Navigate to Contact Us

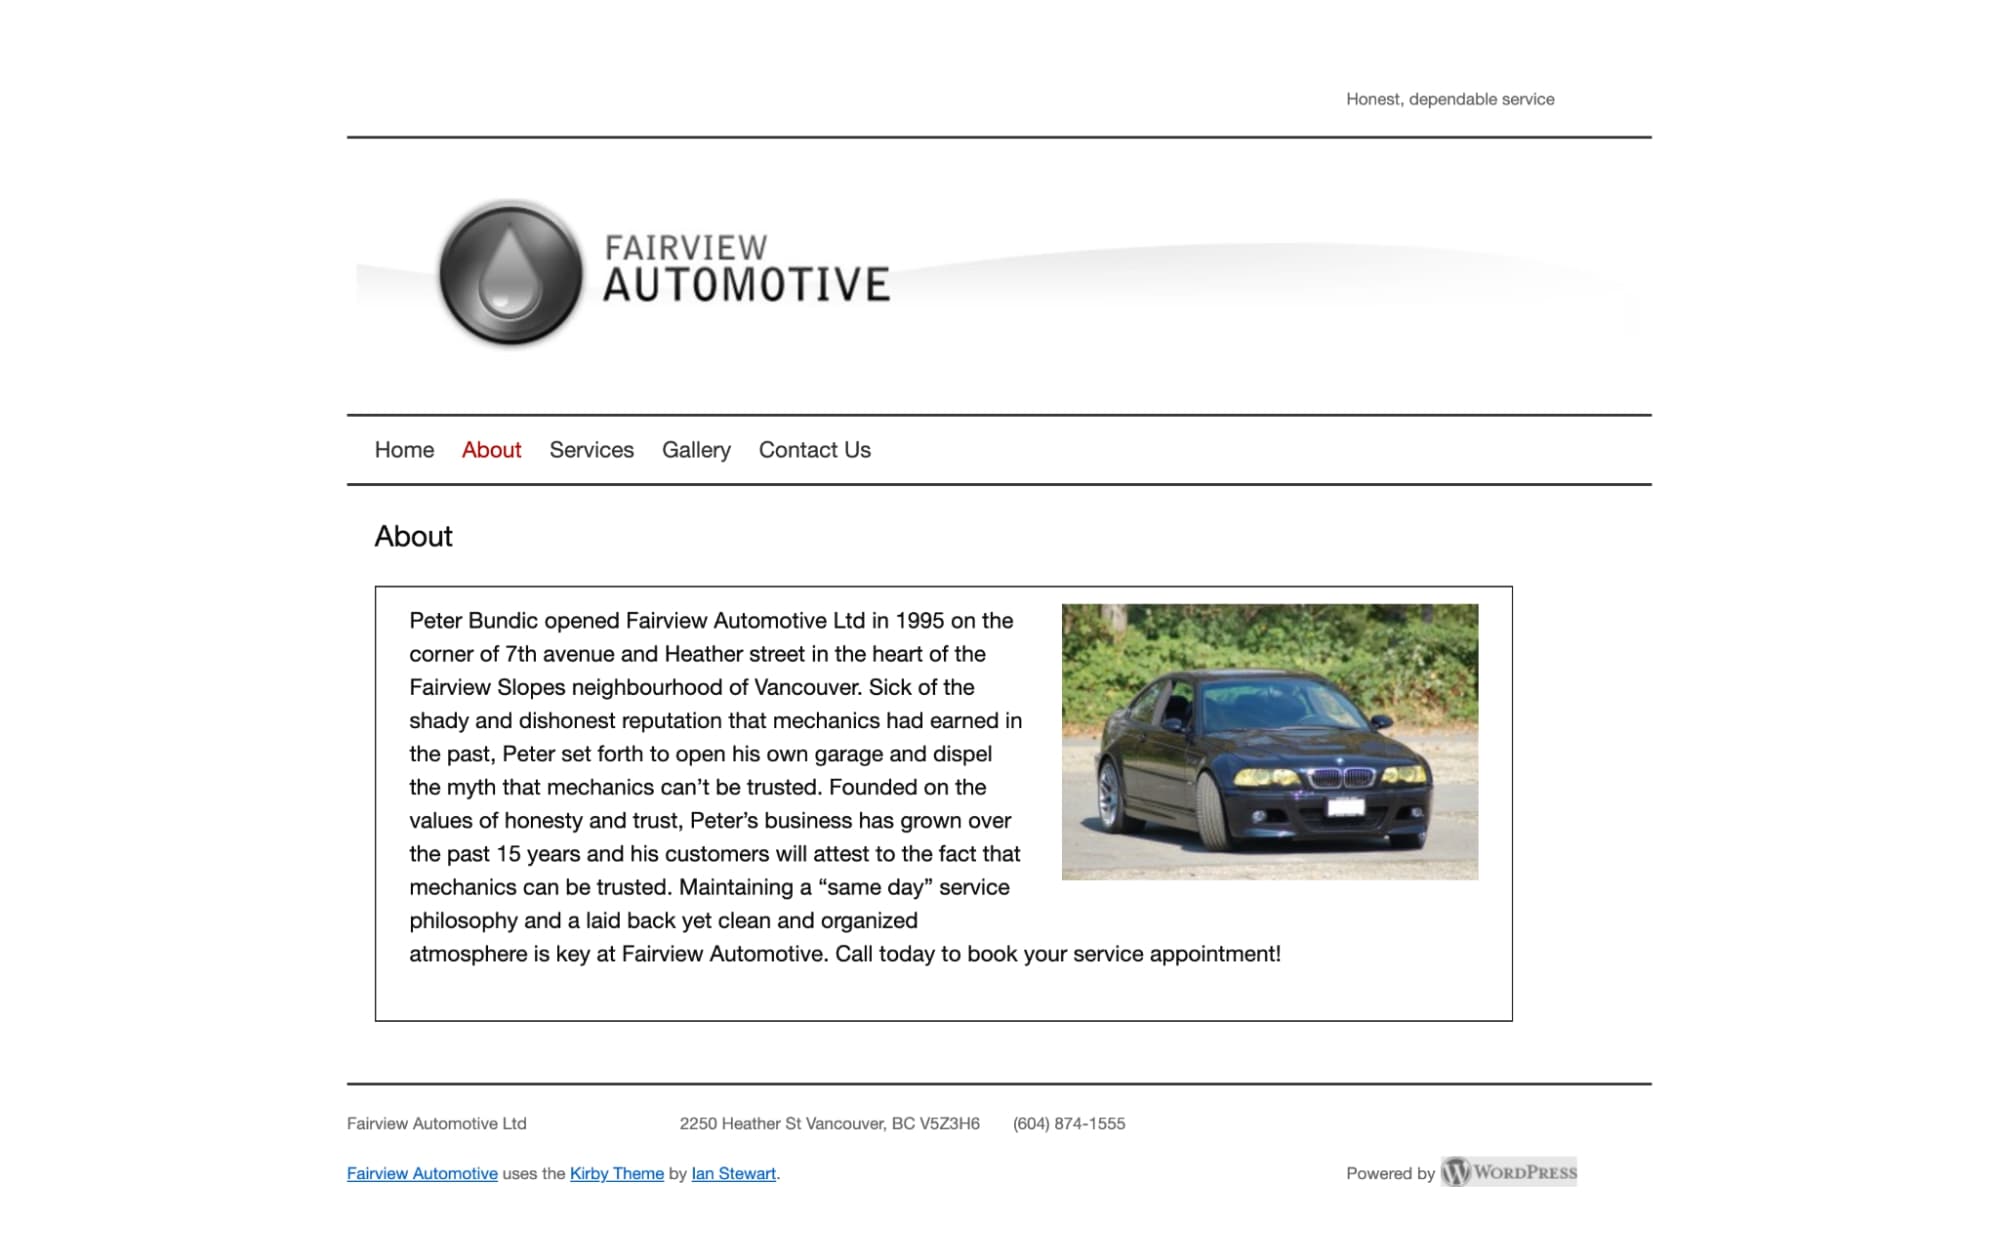(814, 450)
